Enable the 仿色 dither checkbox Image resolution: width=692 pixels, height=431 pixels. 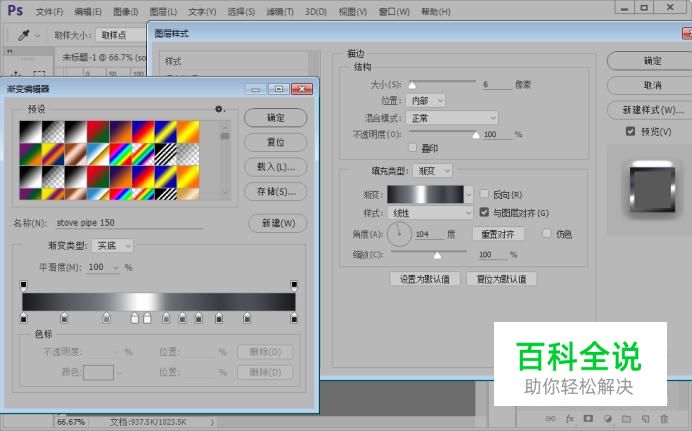[547, 233]
